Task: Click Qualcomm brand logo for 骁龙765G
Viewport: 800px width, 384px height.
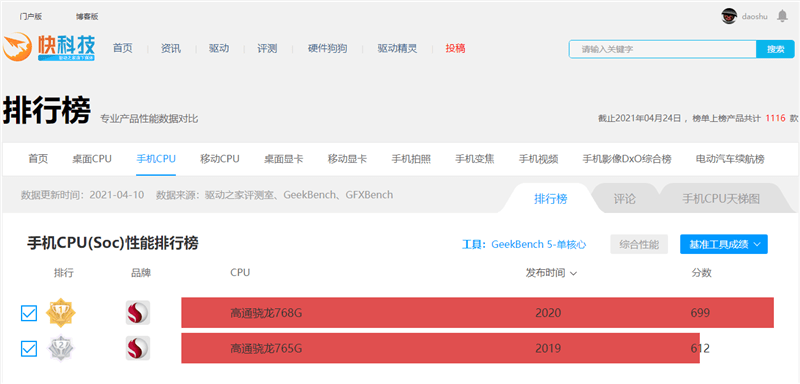Action: coord(138,348)
